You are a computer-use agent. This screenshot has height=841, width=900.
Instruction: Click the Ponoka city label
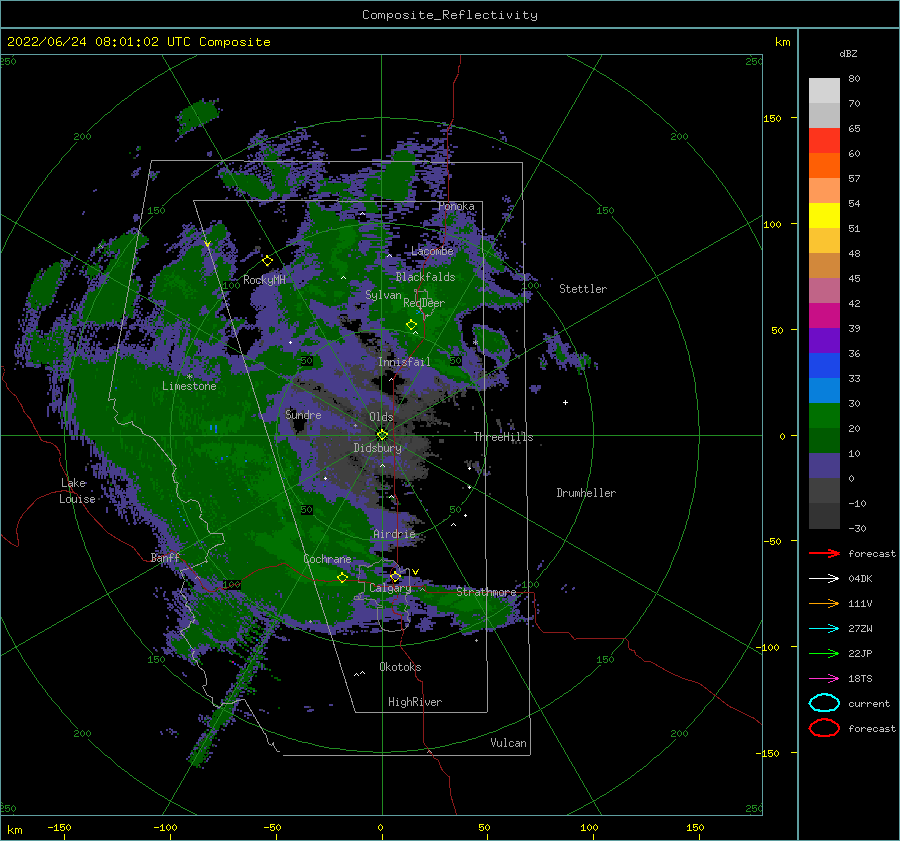tap(456, 206)
